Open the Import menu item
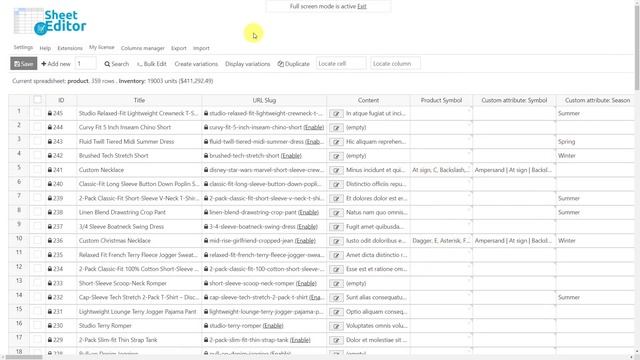Viewport: 640px width, 360px height. coord(201,48)
